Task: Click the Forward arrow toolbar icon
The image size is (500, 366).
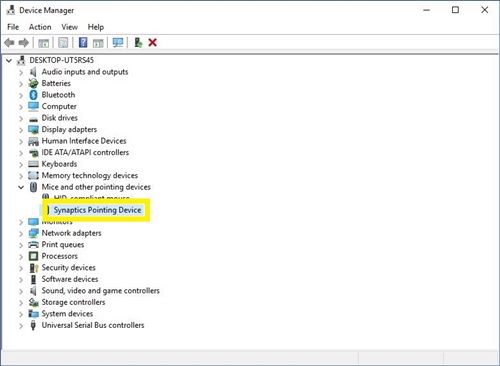Action: click(24, 43)
